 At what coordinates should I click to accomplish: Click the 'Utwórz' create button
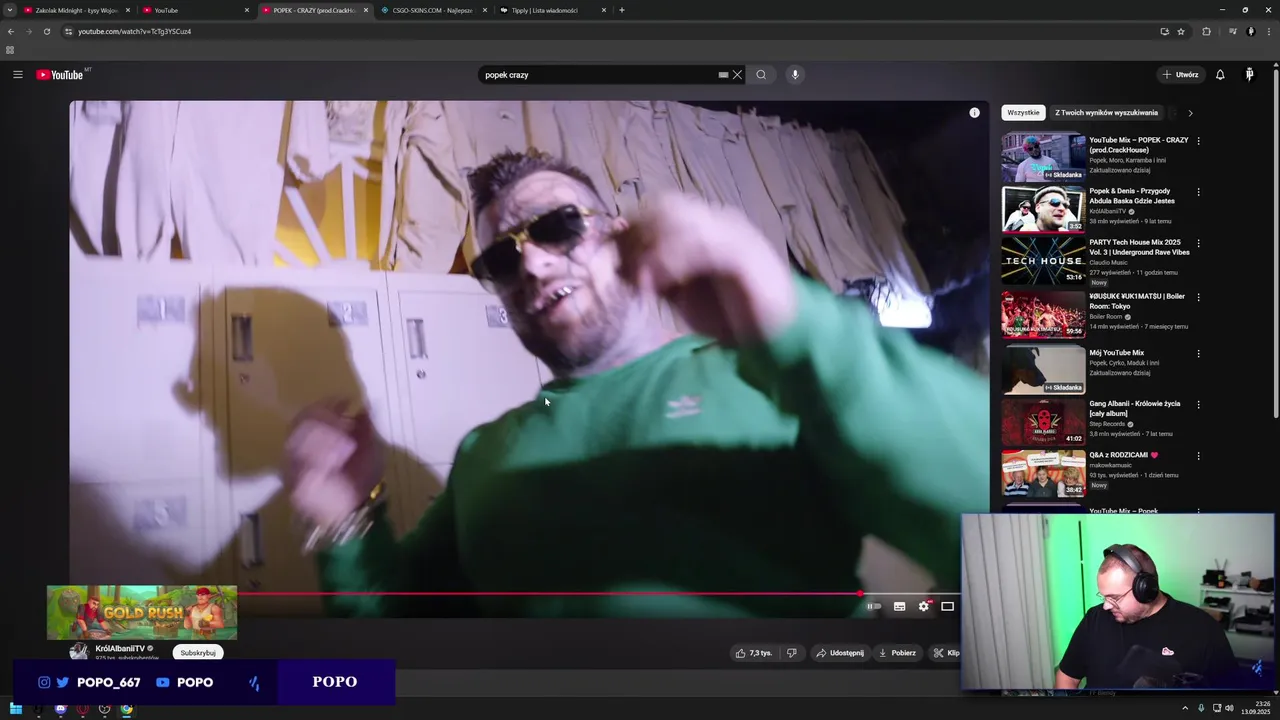click(x=1180, y=75)
